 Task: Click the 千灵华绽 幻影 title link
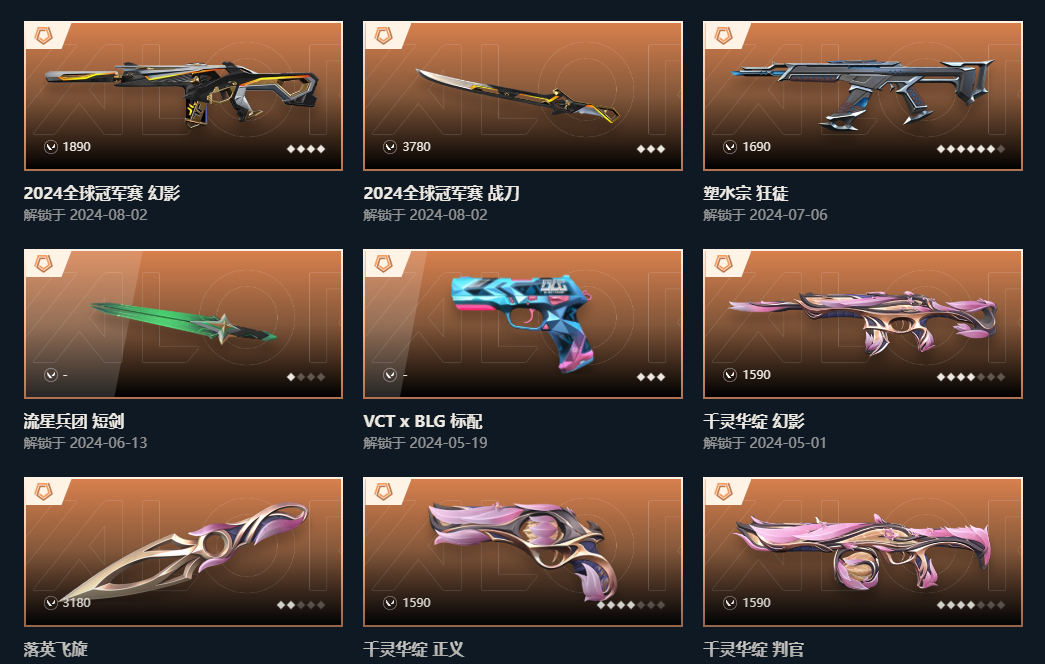point(754,421)
